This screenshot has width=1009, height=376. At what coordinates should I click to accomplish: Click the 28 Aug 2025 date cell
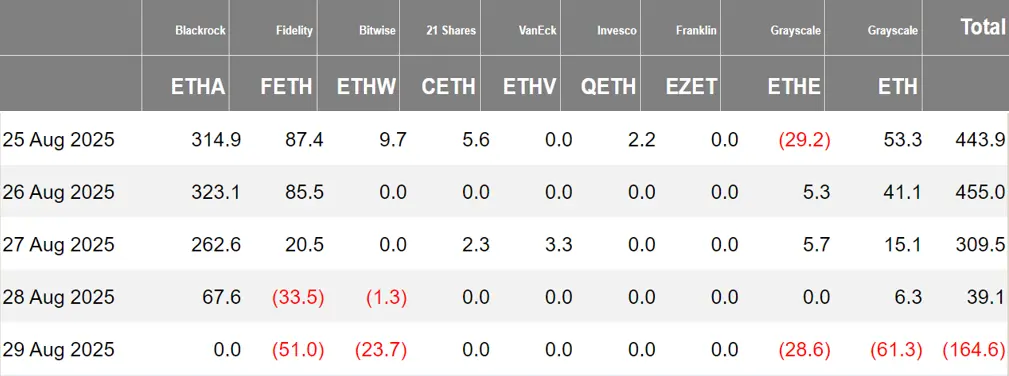point(59,297)
